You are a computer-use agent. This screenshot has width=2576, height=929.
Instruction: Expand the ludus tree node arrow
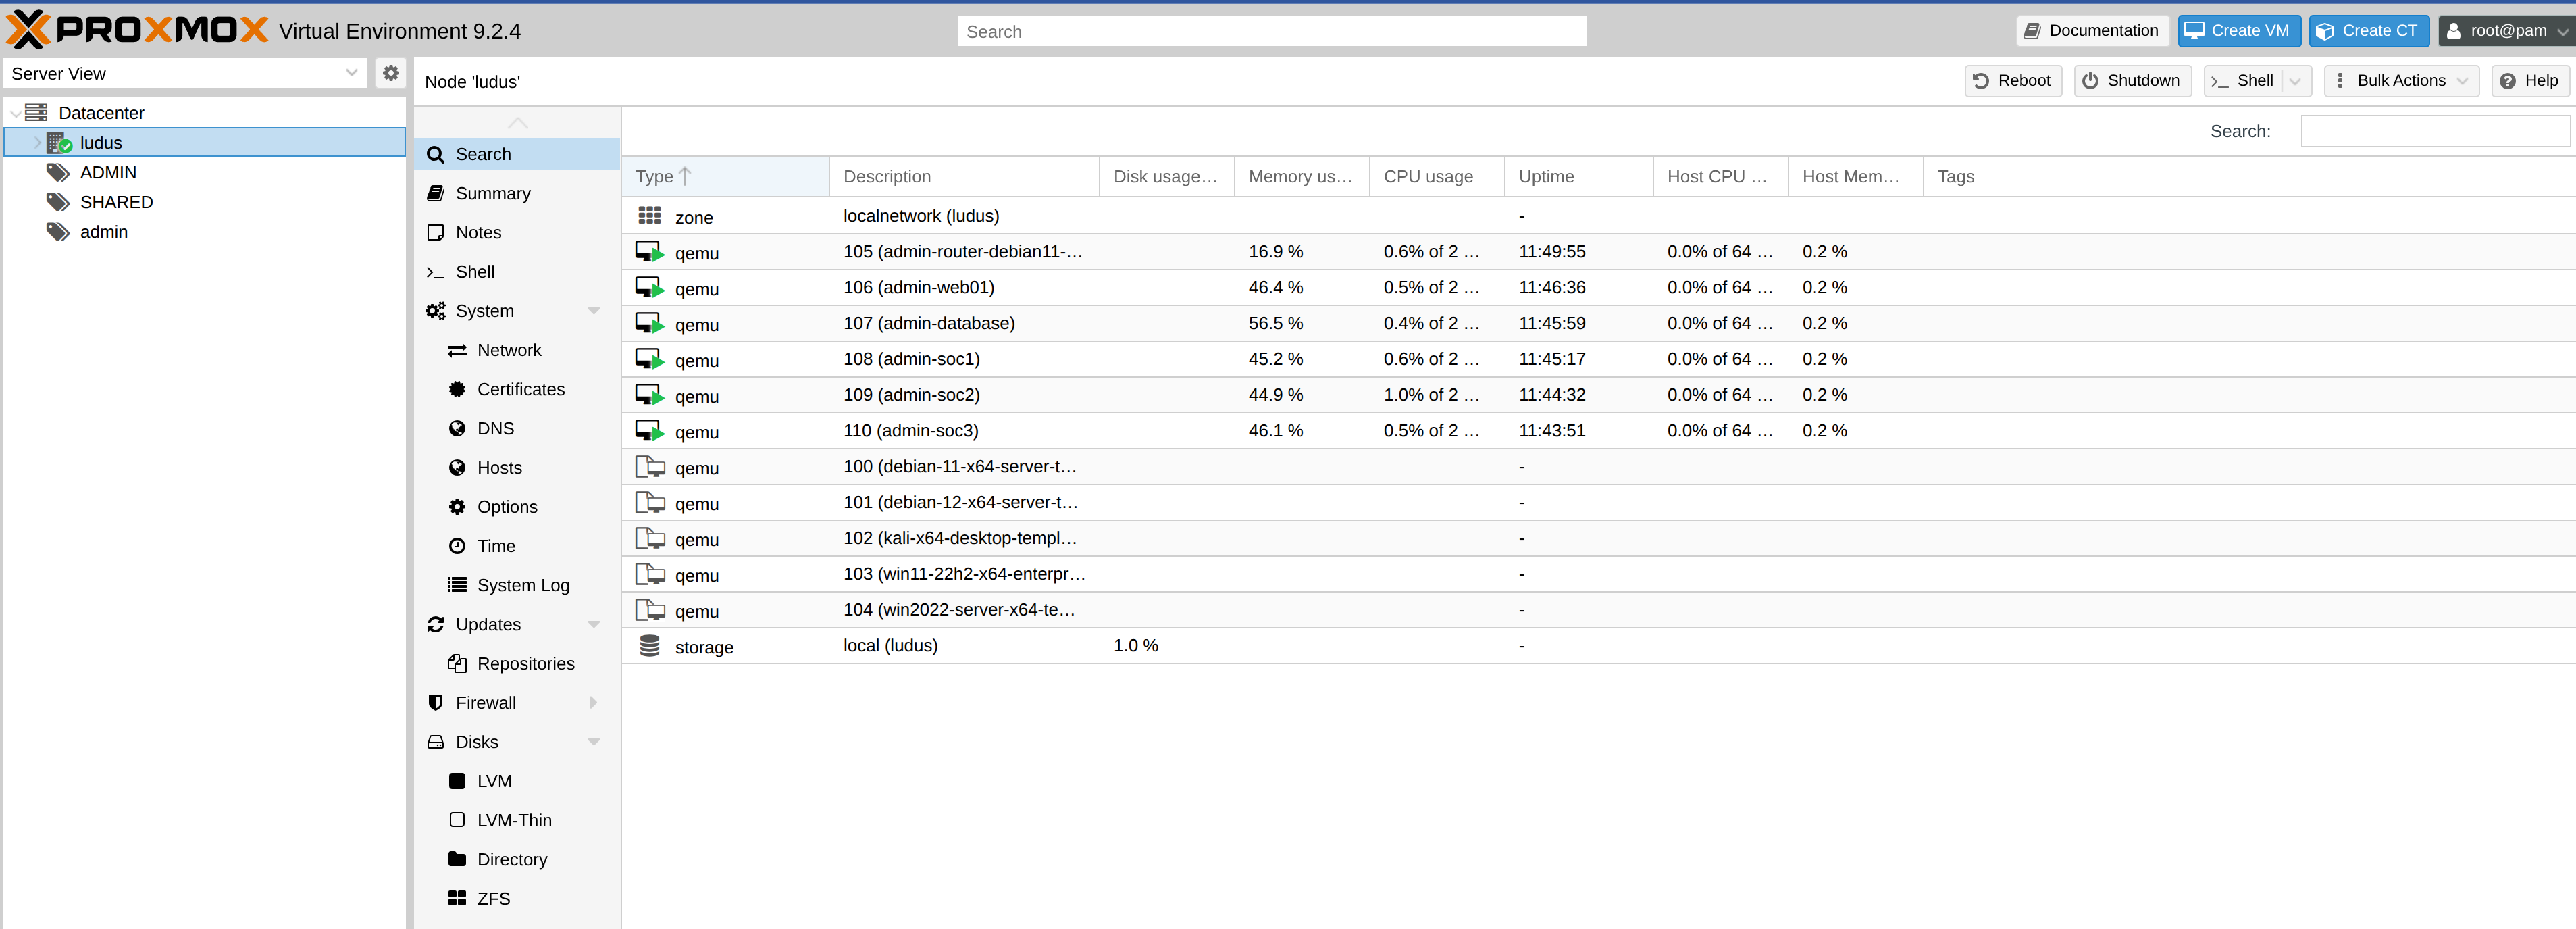coord(37,143)
